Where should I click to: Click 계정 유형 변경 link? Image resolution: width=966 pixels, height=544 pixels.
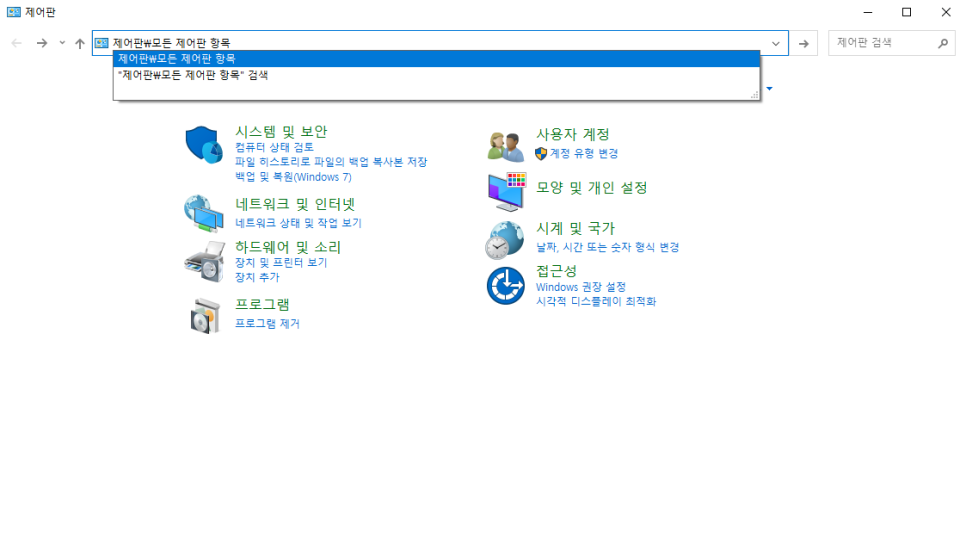(583, 153)
